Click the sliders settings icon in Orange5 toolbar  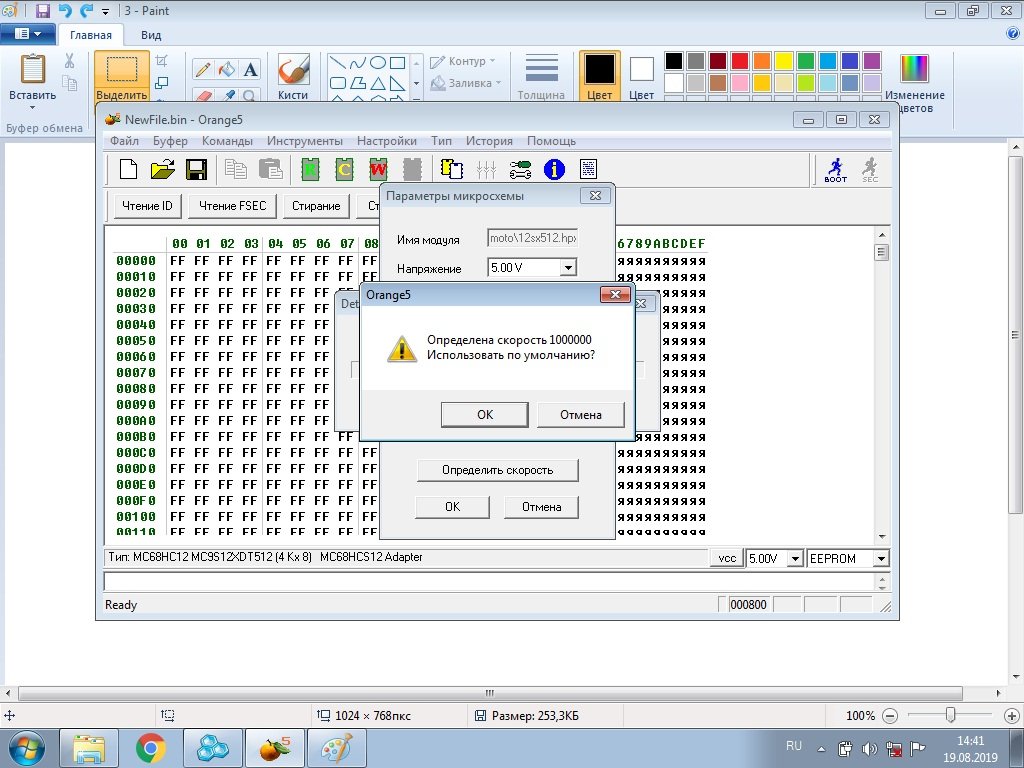click(486, 169)
